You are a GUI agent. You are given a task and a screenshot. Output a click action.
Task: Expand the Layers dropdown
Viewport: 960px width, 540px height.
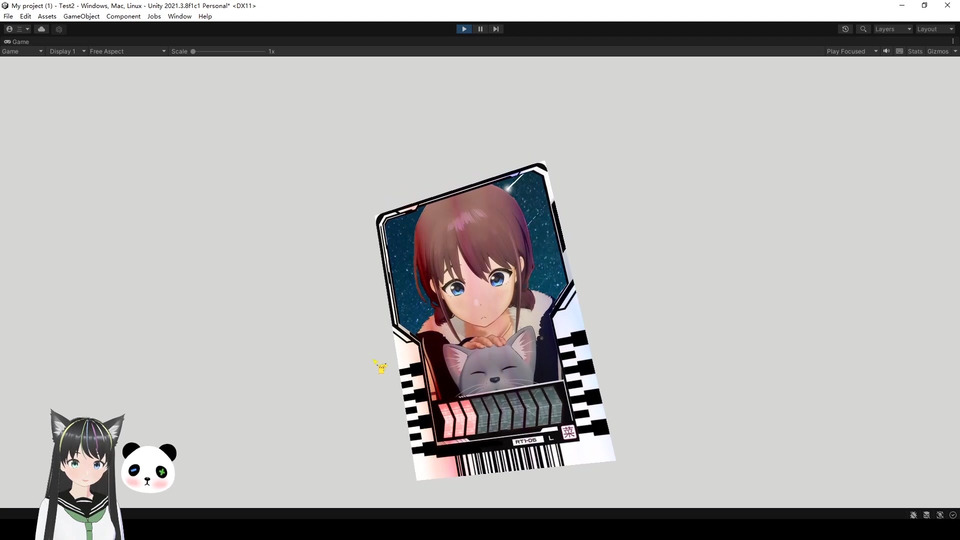893,29
